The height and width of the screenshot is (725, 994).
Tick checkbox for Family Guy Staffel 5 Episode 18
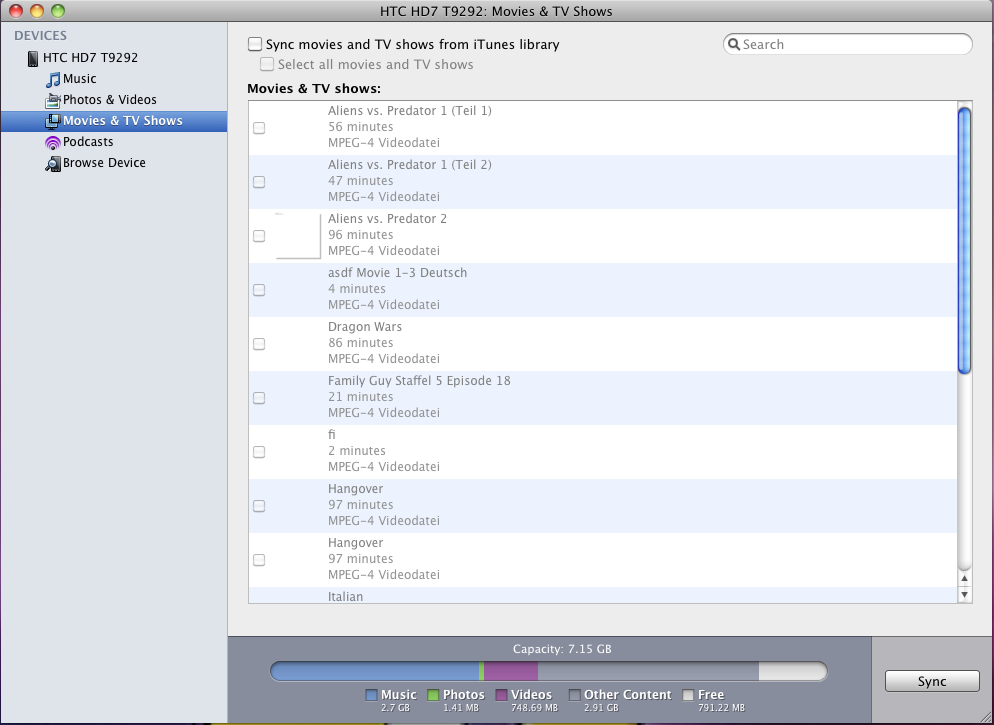[259, 398]
